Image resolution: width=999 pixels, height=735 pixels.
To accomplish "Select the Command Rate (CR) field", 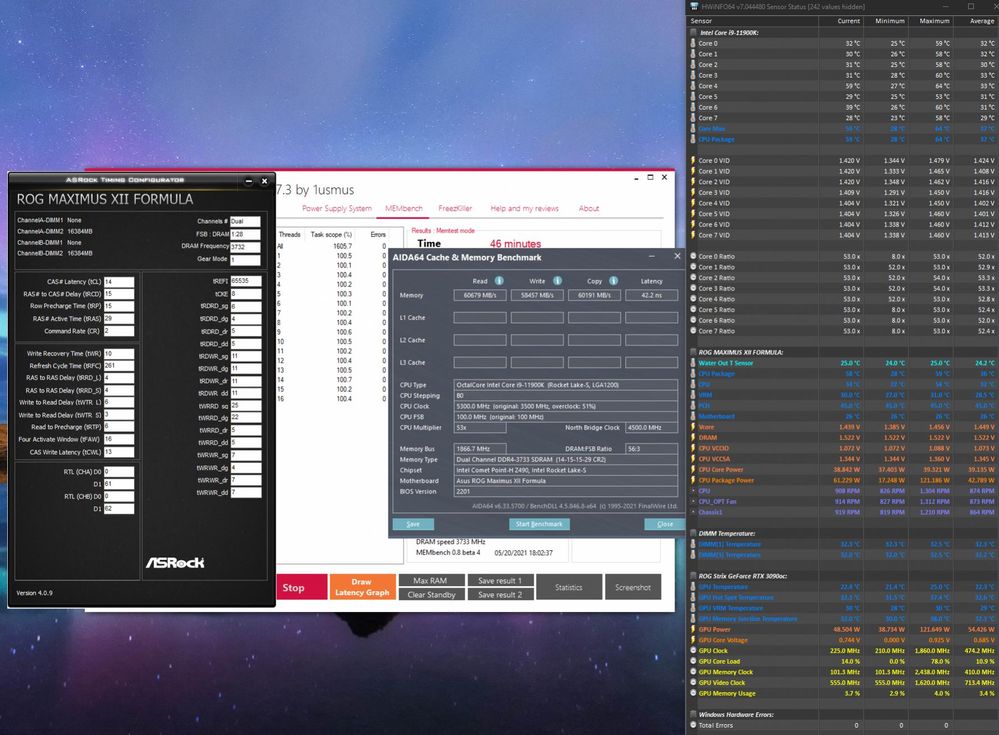I will tap(119, 331).
